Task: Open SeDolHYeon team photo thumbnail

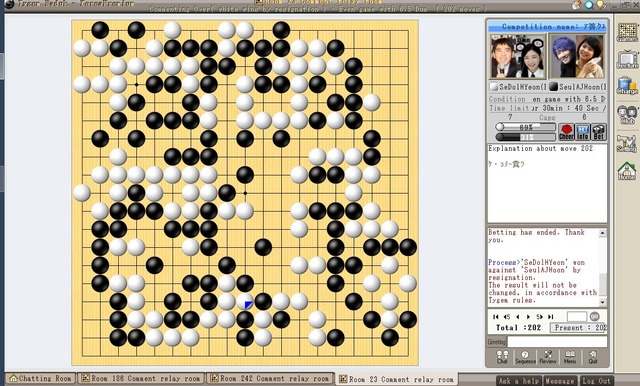Action: click(518, 56)
